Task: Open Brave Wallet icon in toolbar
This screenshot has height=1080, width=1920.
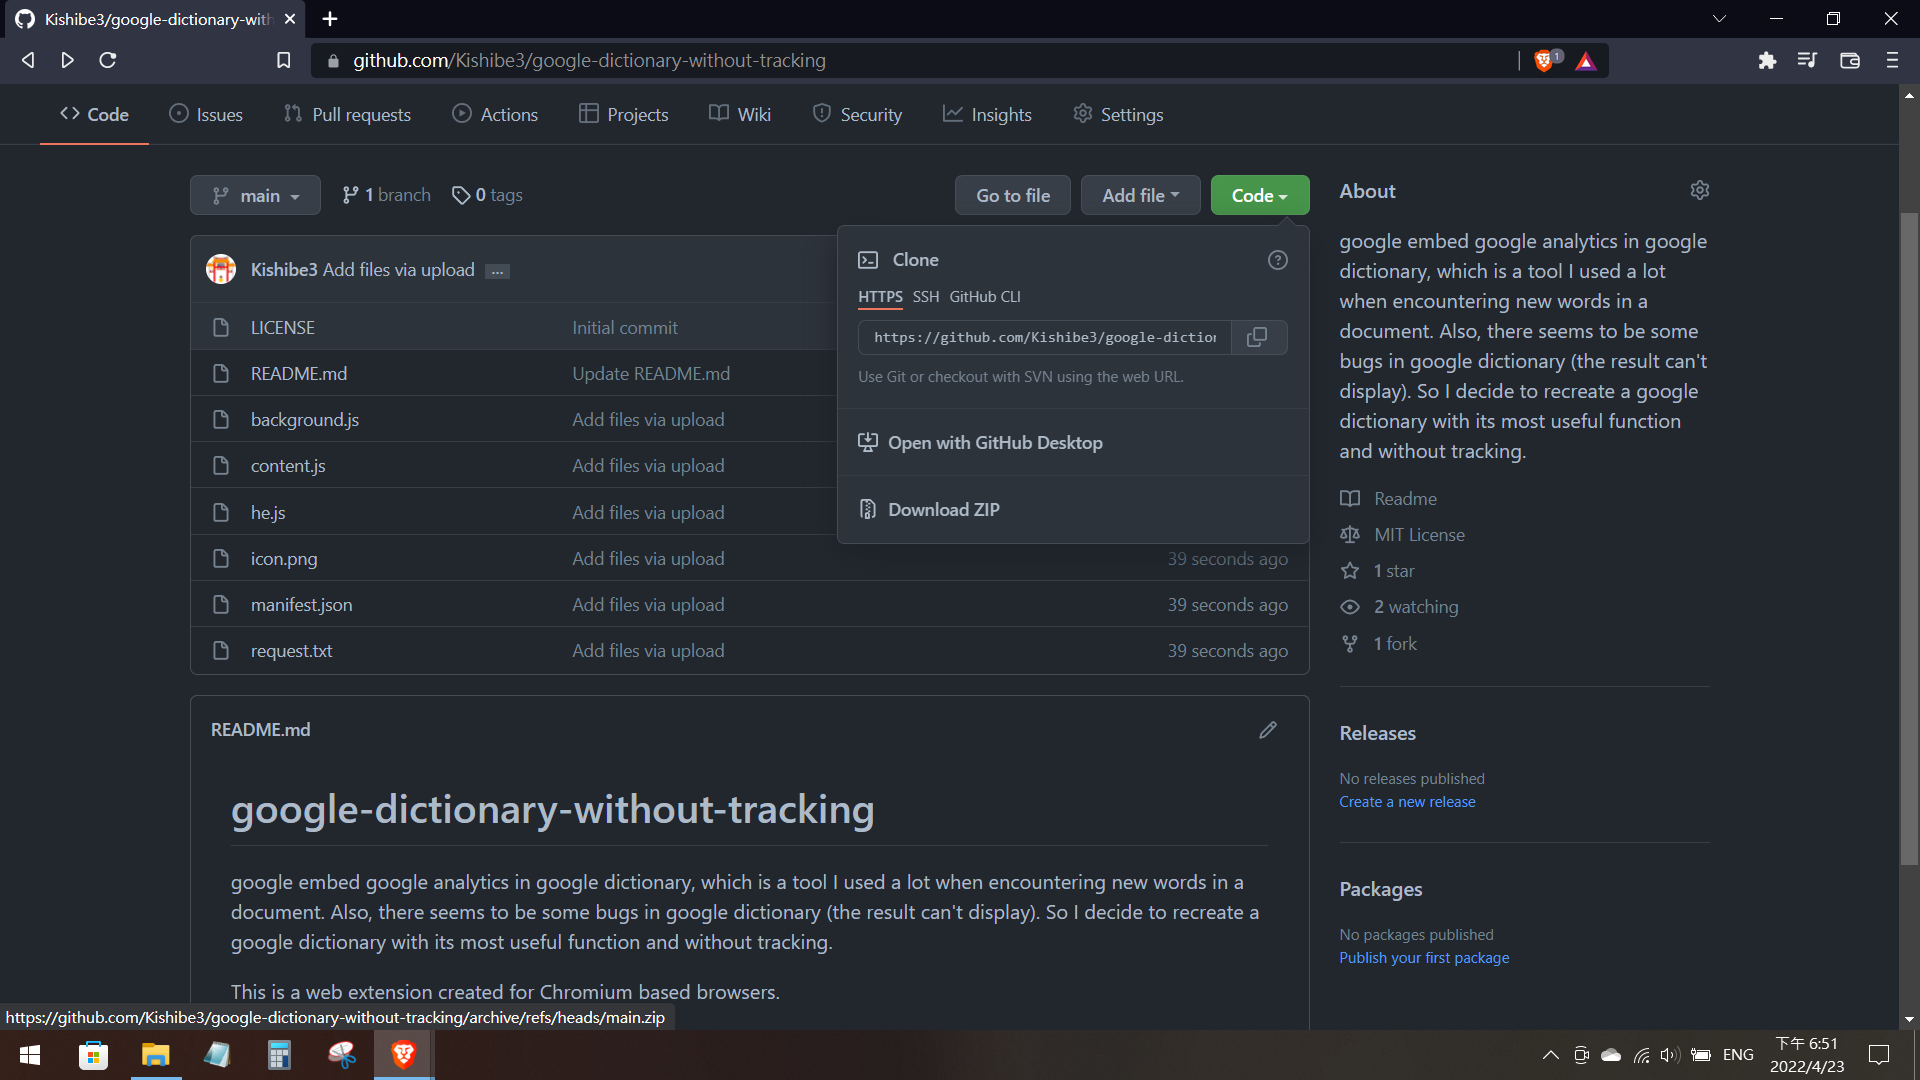Action: 1849,61
